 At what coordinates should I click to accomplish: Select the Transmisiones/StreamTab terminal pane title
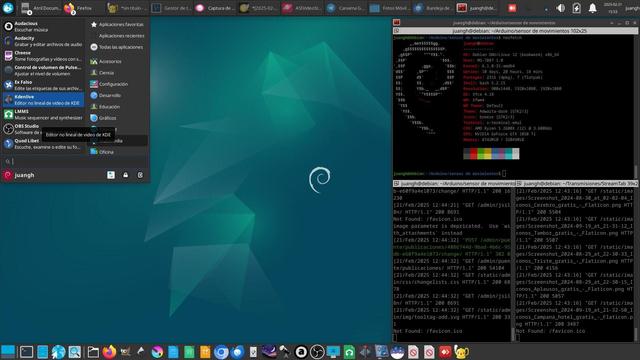[x=576, y=184]
